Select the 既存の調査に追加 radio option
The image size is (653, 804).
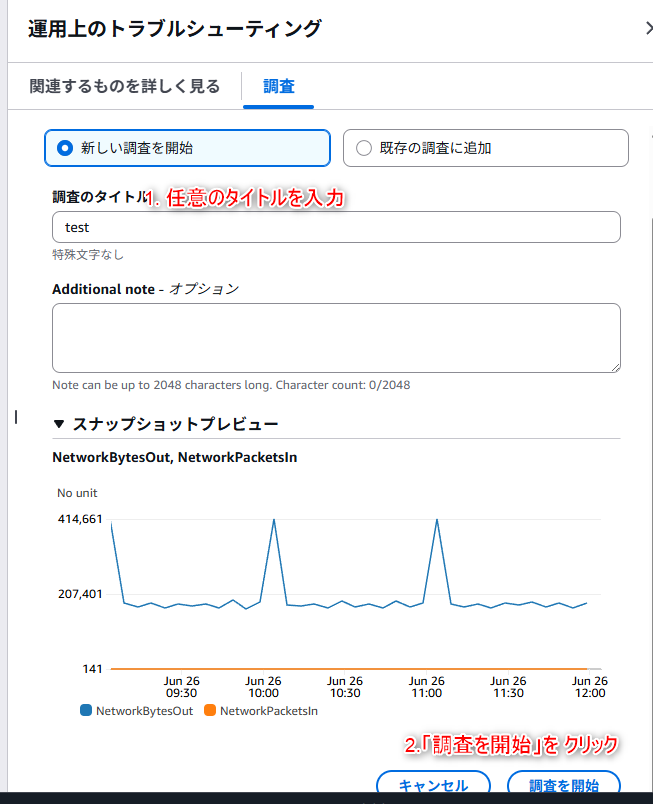485,148
